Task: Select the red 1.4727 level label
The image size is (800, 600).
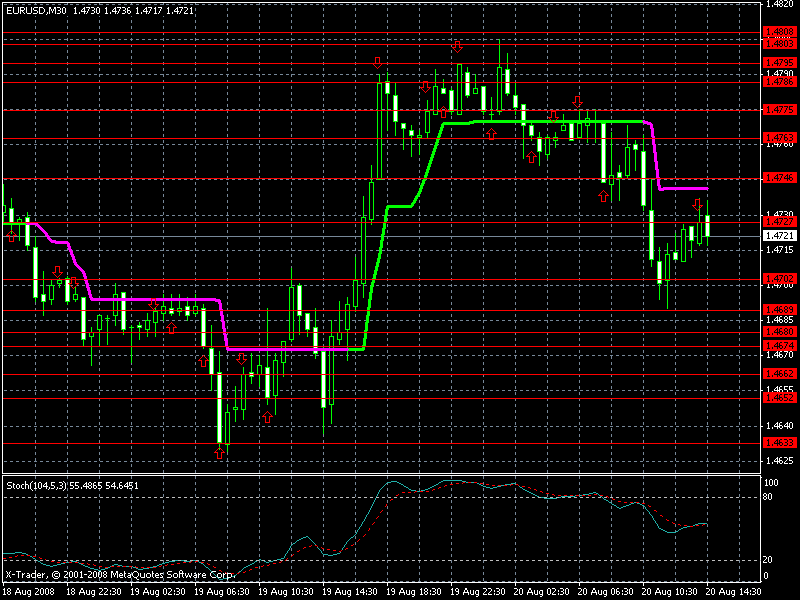Action: (x=779, y=222)
